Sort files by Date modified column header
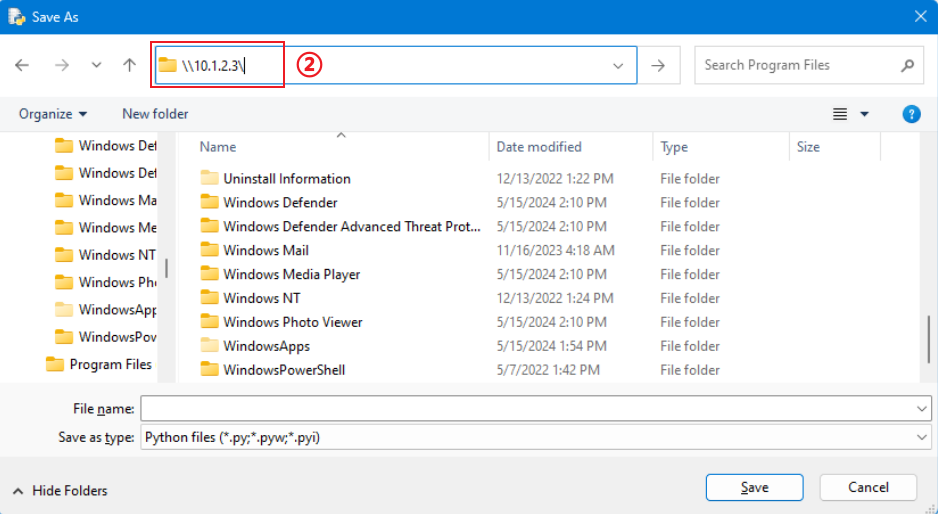Screen dimensions: 938x514 [539, 147]
